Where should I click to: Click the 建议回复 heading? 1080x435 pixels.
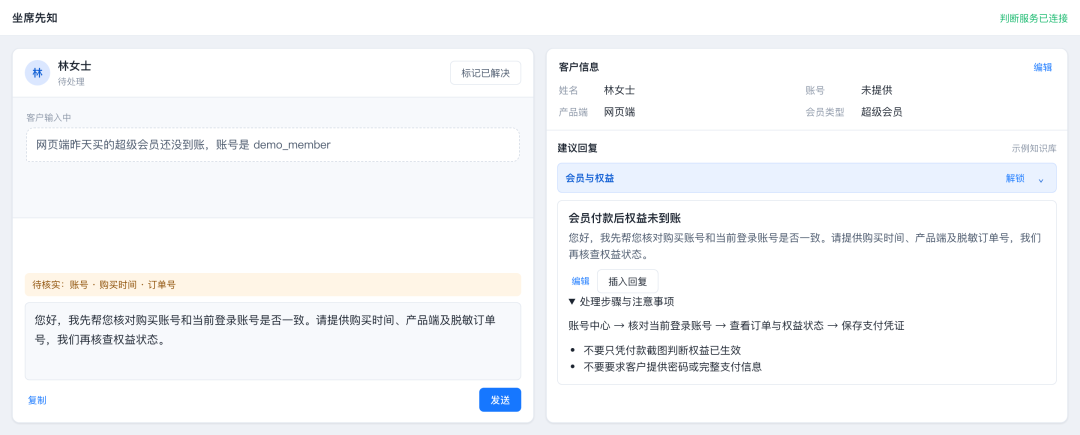click(578, 148)
